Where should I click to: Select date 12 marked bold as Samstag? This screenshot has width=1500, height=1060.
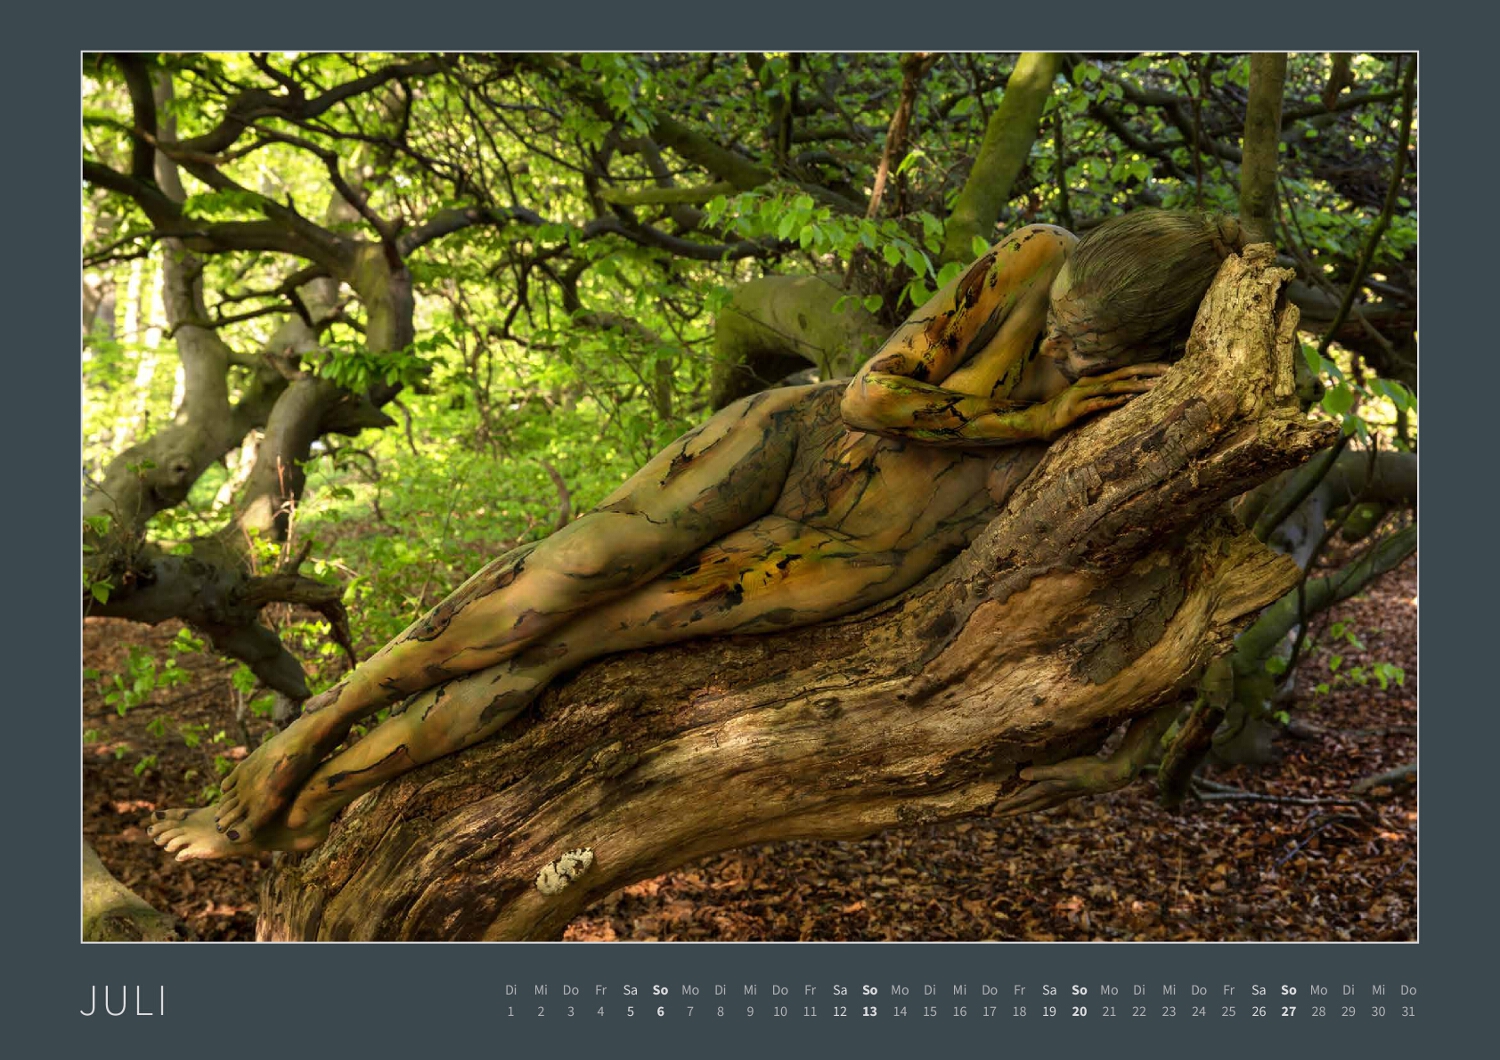tap(840, 1011)
